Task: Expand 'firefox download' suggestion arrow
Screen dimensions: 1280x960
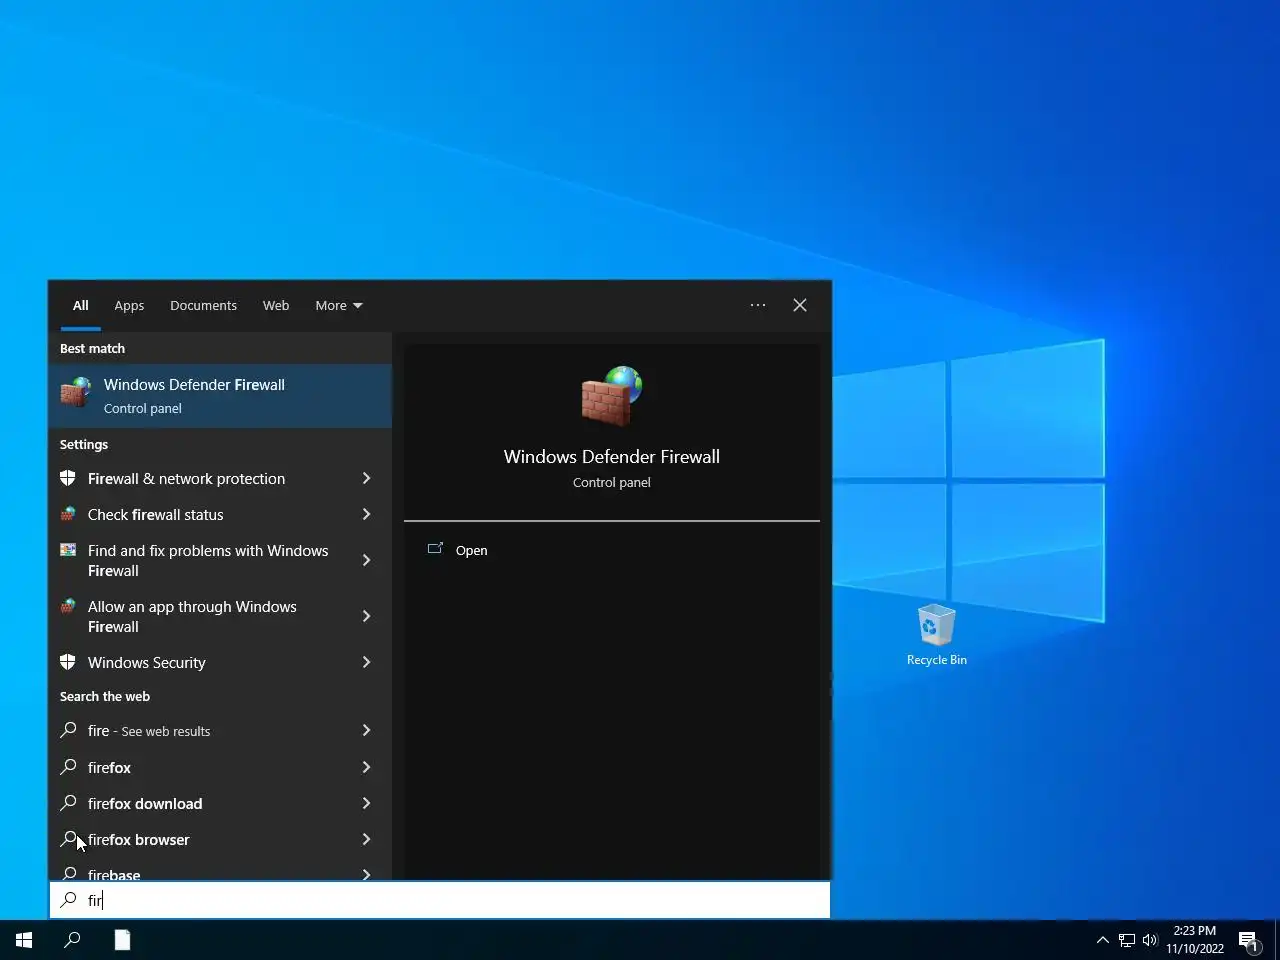Action: click(x=366, y=803)
